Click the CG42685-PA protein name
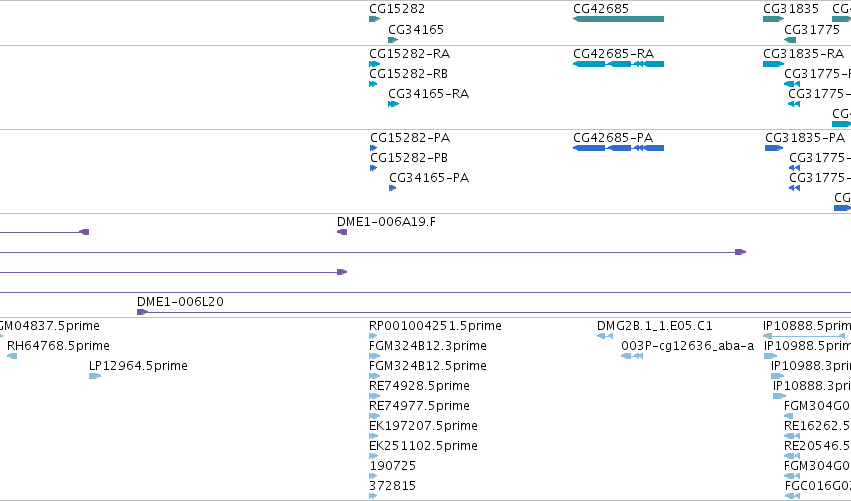 [613, 138]
